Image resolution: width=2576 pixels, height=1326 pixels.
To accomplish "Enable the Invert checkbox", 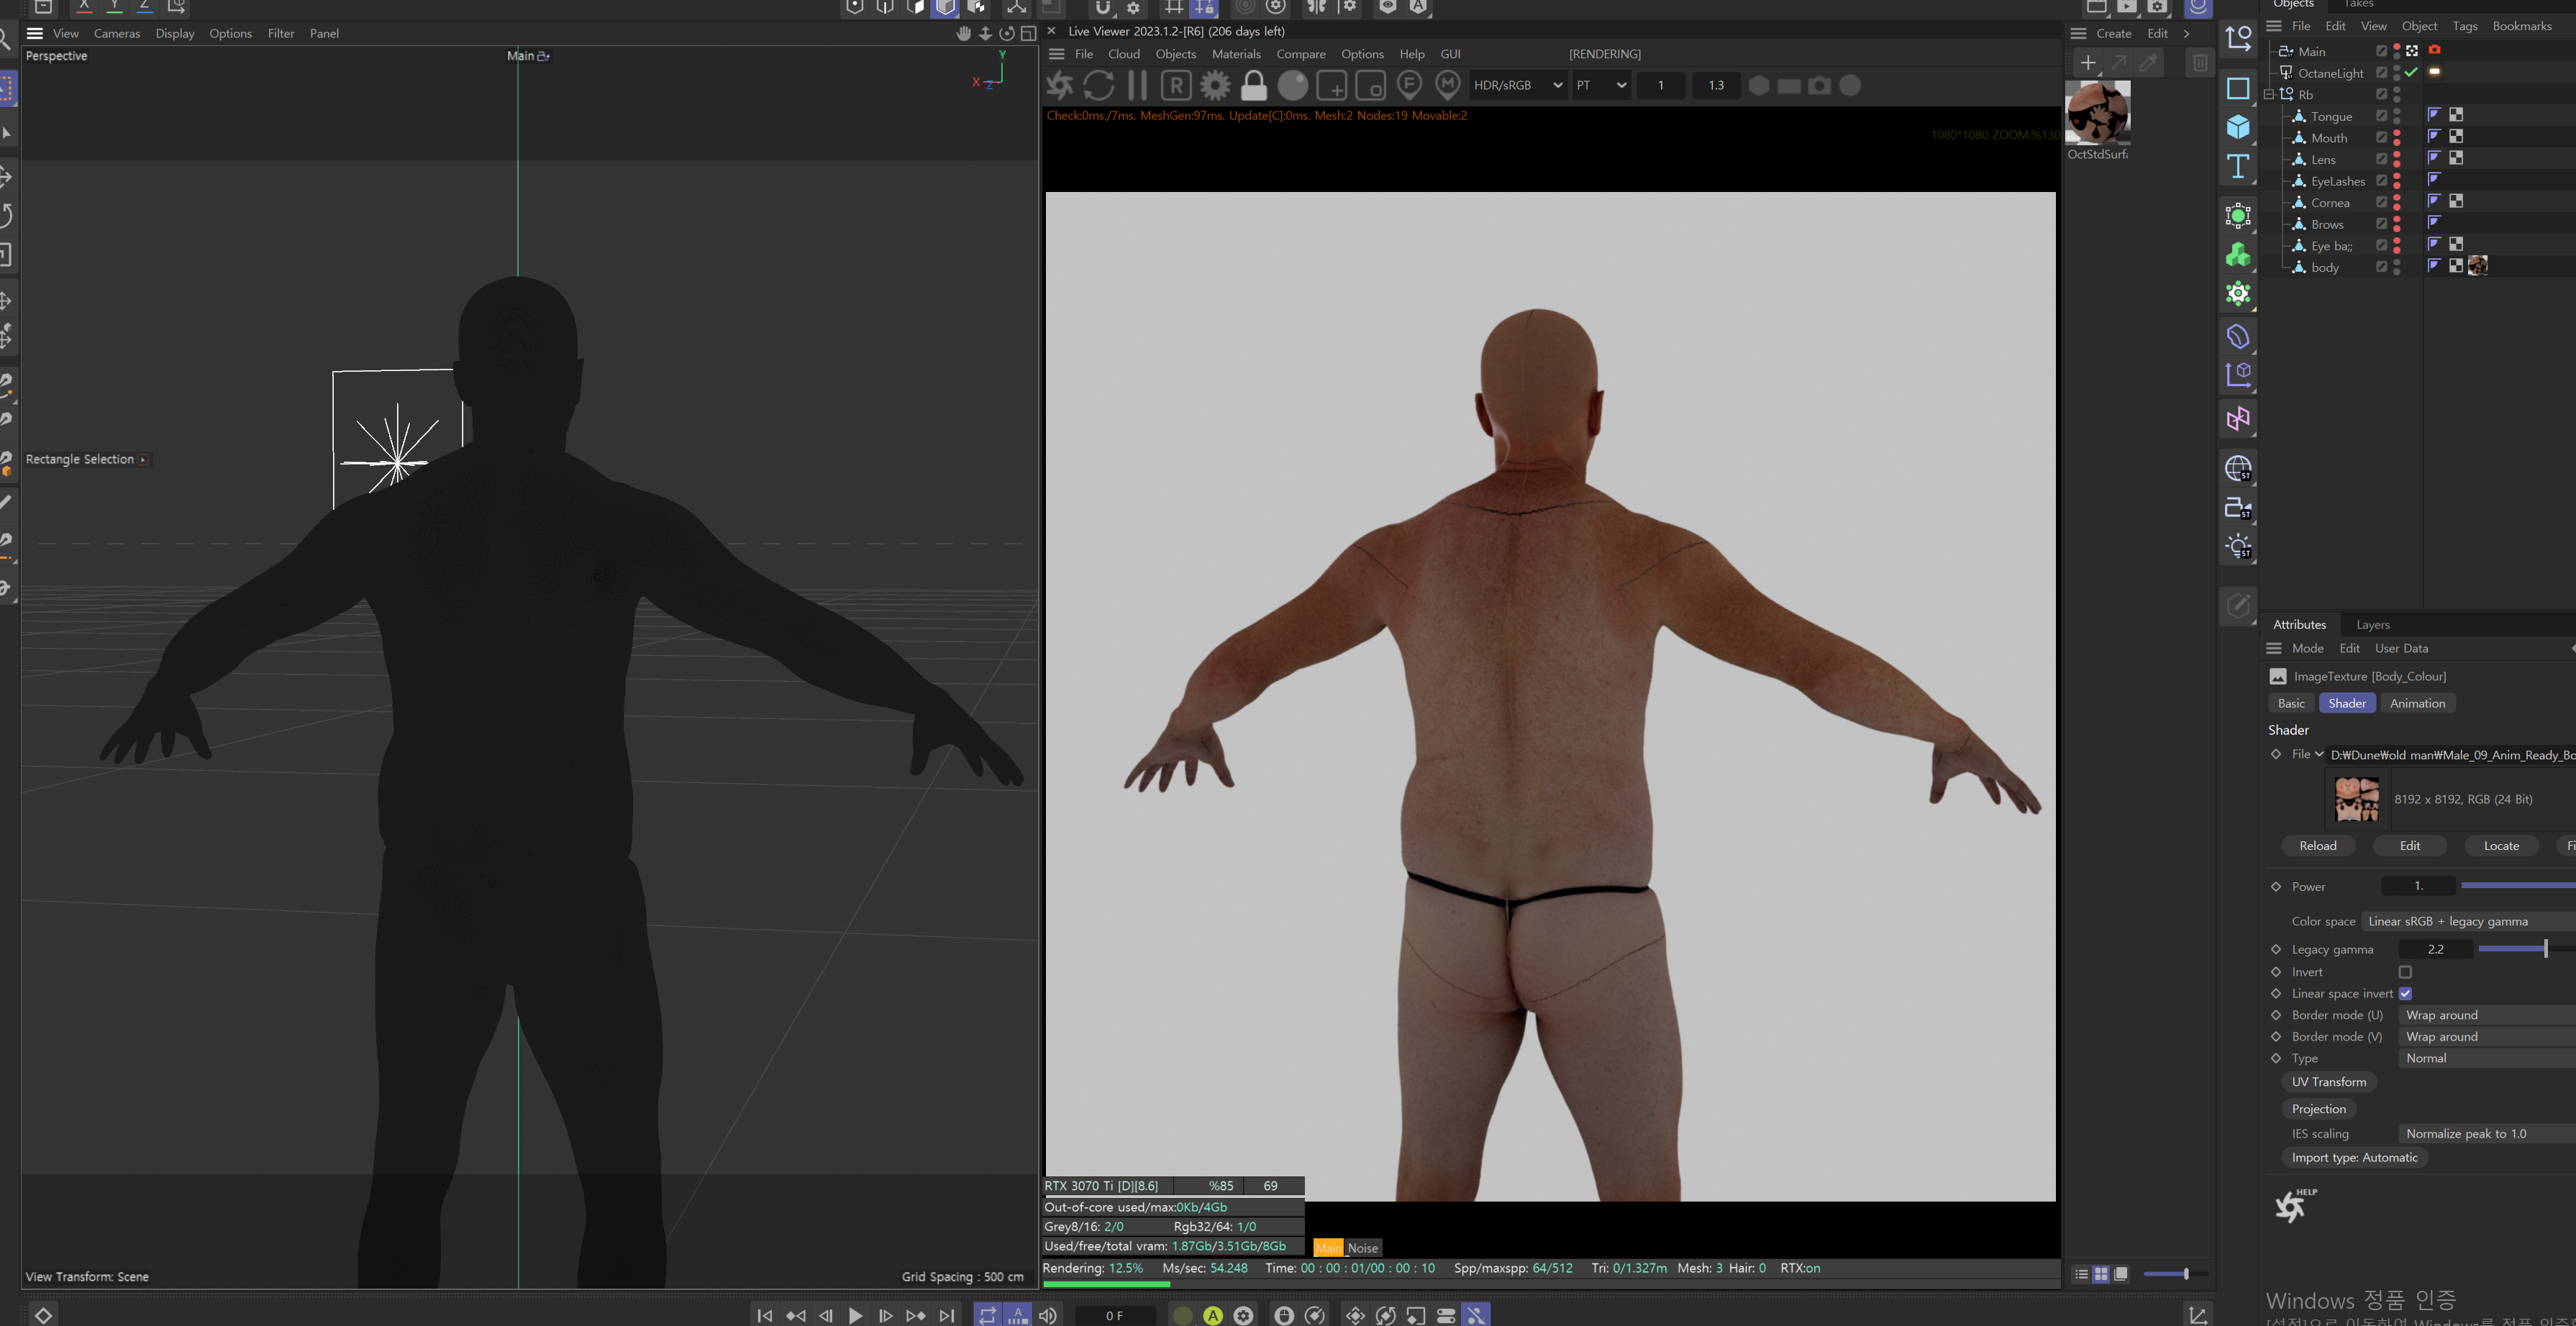I will point(2405,972).
